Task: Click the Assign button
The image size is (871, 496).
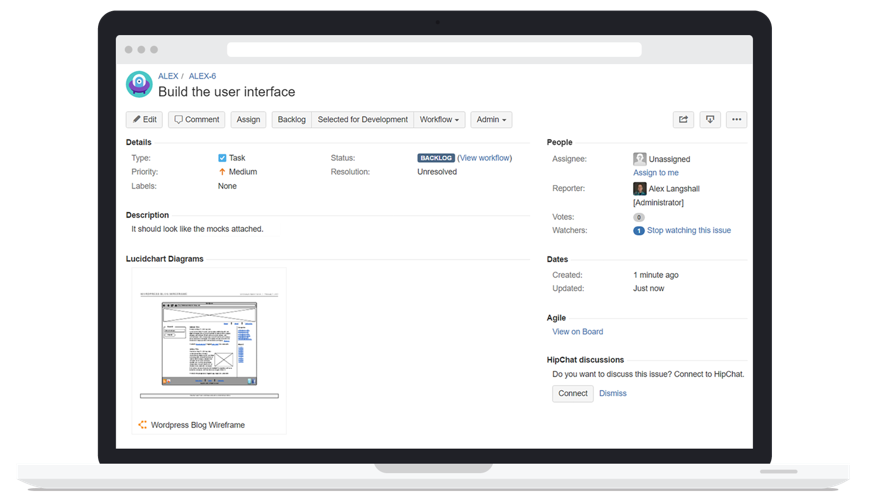Action: coord(248,119)
